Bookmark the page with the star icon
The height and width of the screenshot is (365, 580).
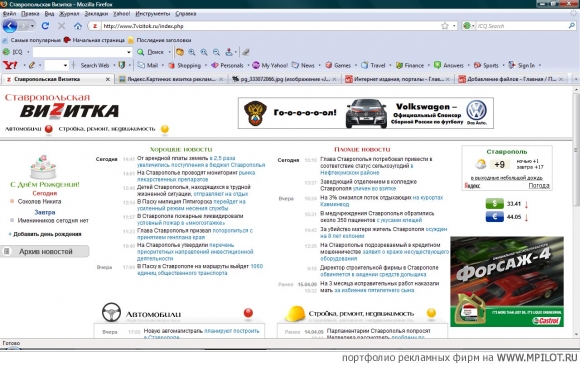445,26
